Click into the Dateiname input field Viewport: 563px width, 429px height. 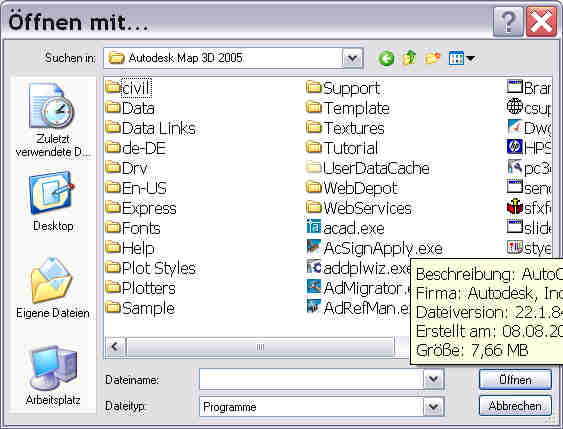coord(311,379)
